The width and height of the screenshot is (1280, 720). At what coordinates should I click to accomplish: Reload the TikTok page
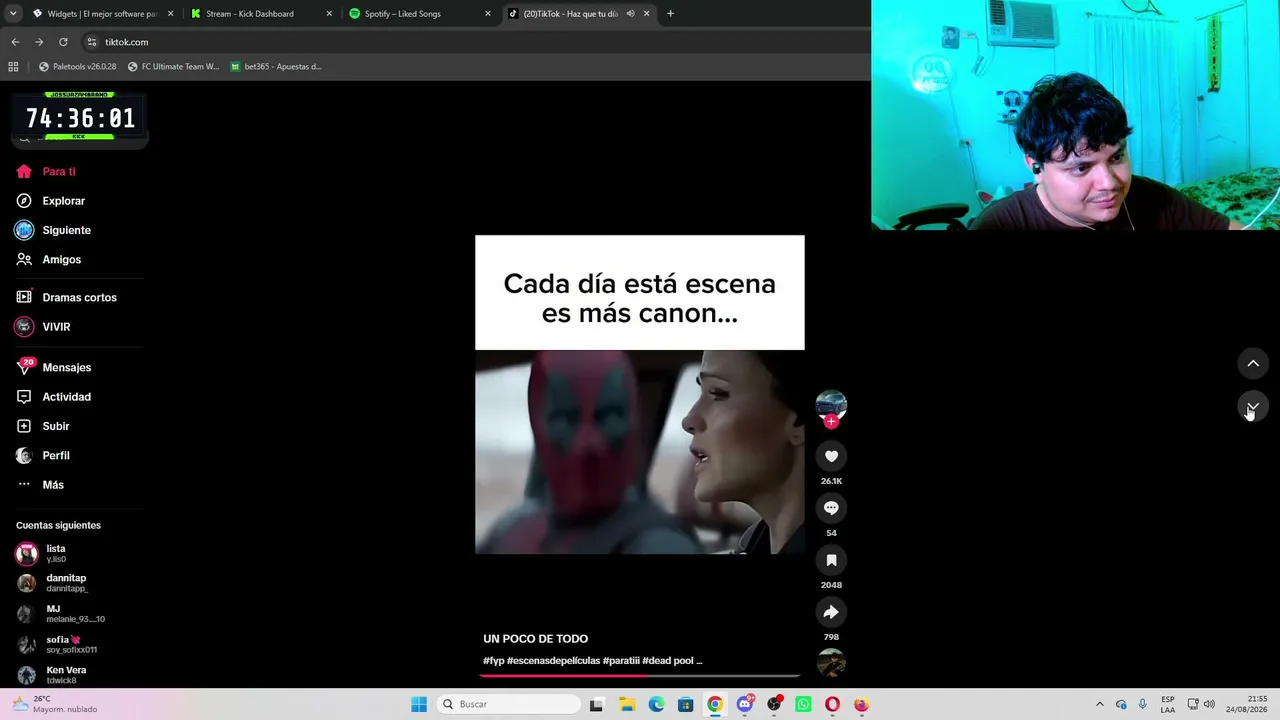[x=63, y=42]
